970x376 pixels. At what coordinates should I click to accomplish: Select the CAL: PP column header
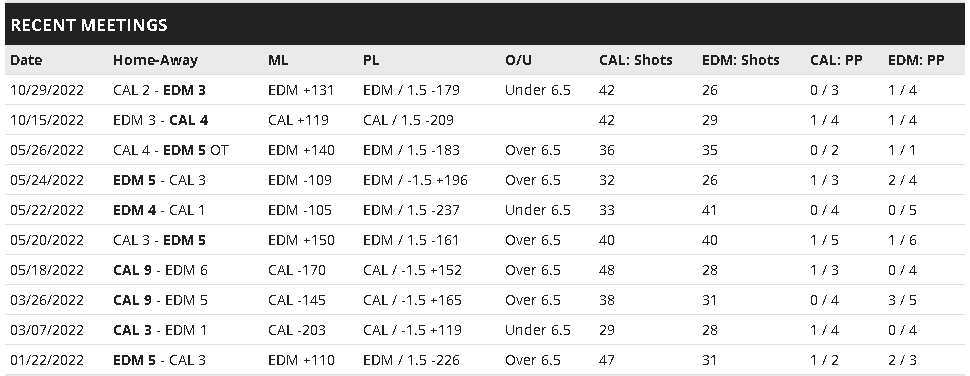(836, 61)
